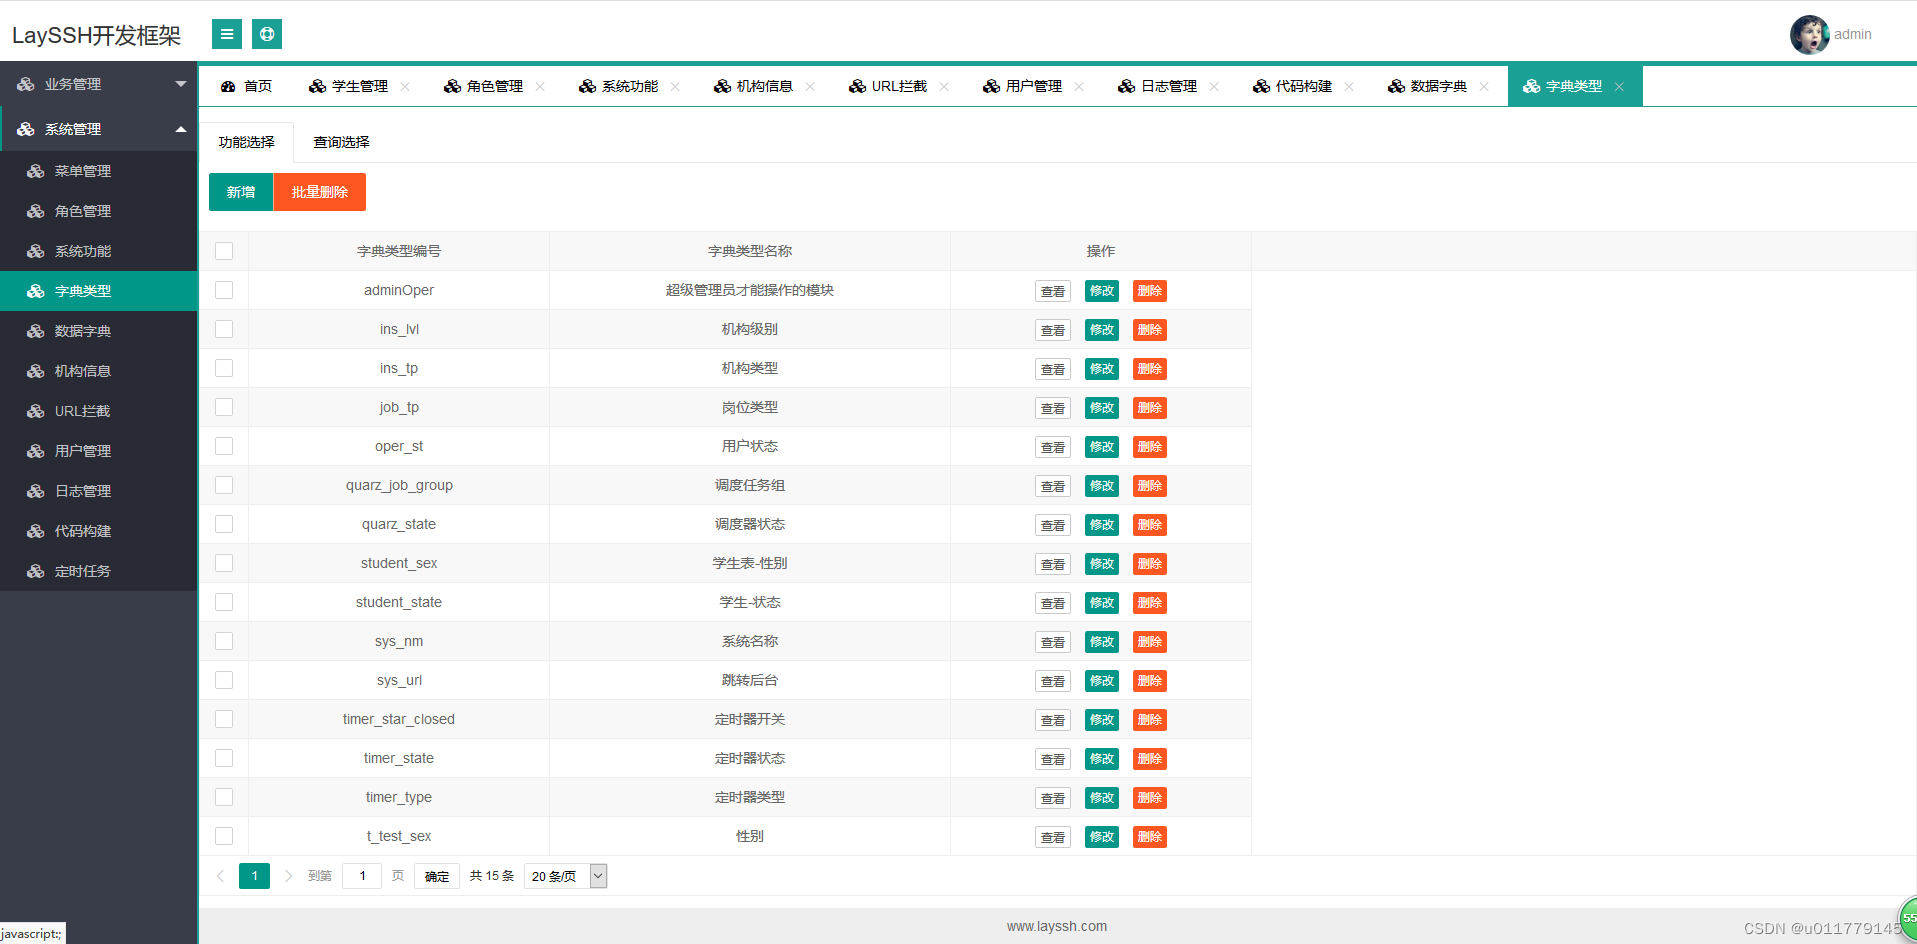Click the 新增 button
The image size is (1917, 944).
point(240,191)
